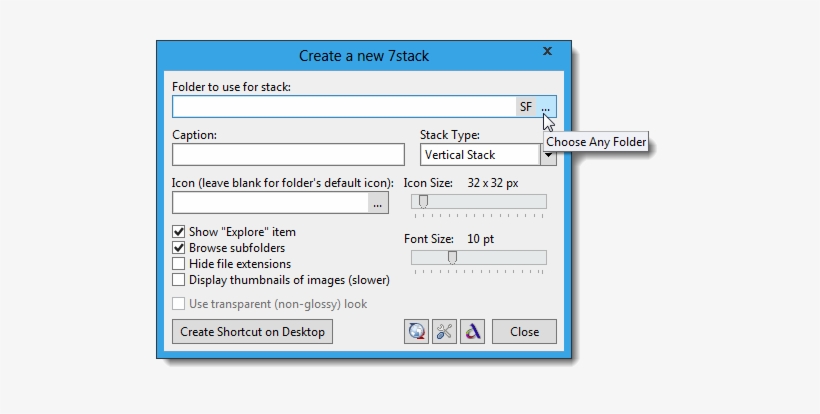Open the tools settings icon button
The image size is (820, 414).
tap(445, 331)
